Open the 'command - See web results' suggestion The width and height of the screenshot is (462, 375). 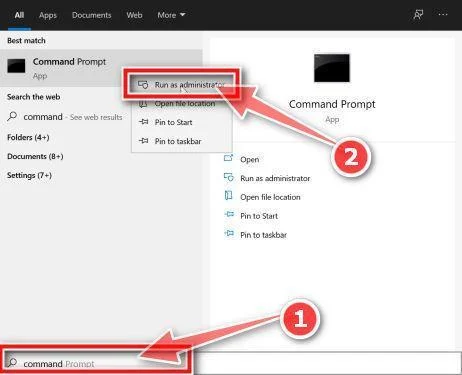pyautogui.click(x=73, y=117)
